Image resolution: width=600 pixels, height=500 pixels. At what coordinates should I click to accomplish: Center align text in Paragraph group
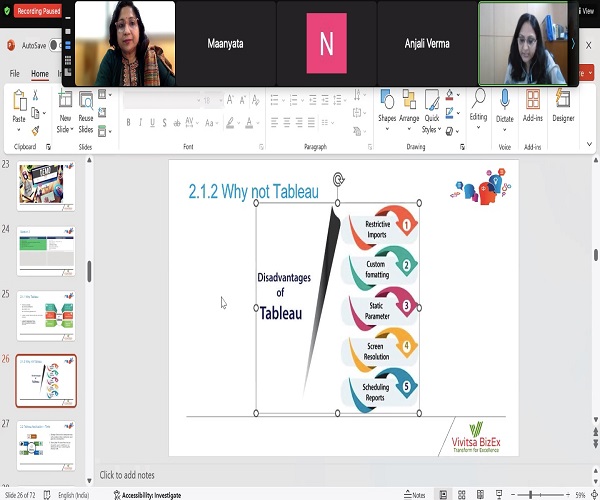point(287,122)
